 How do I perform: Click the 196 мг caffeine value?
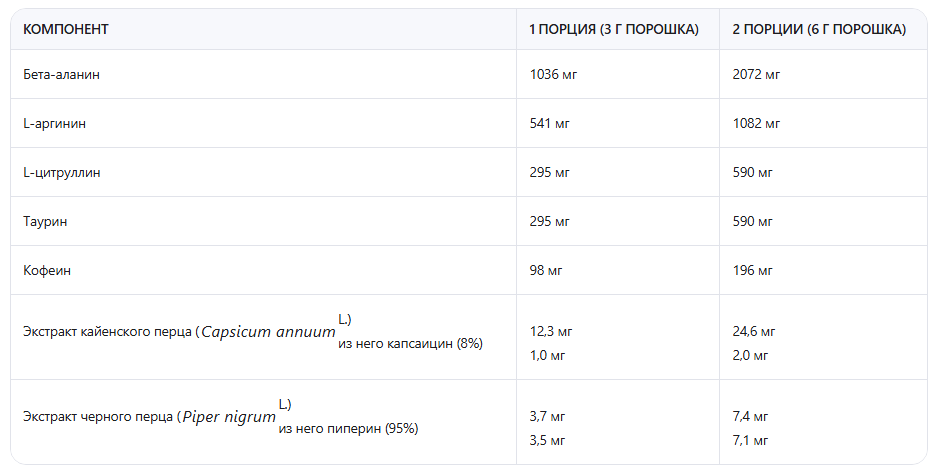(x=753, y=270)
